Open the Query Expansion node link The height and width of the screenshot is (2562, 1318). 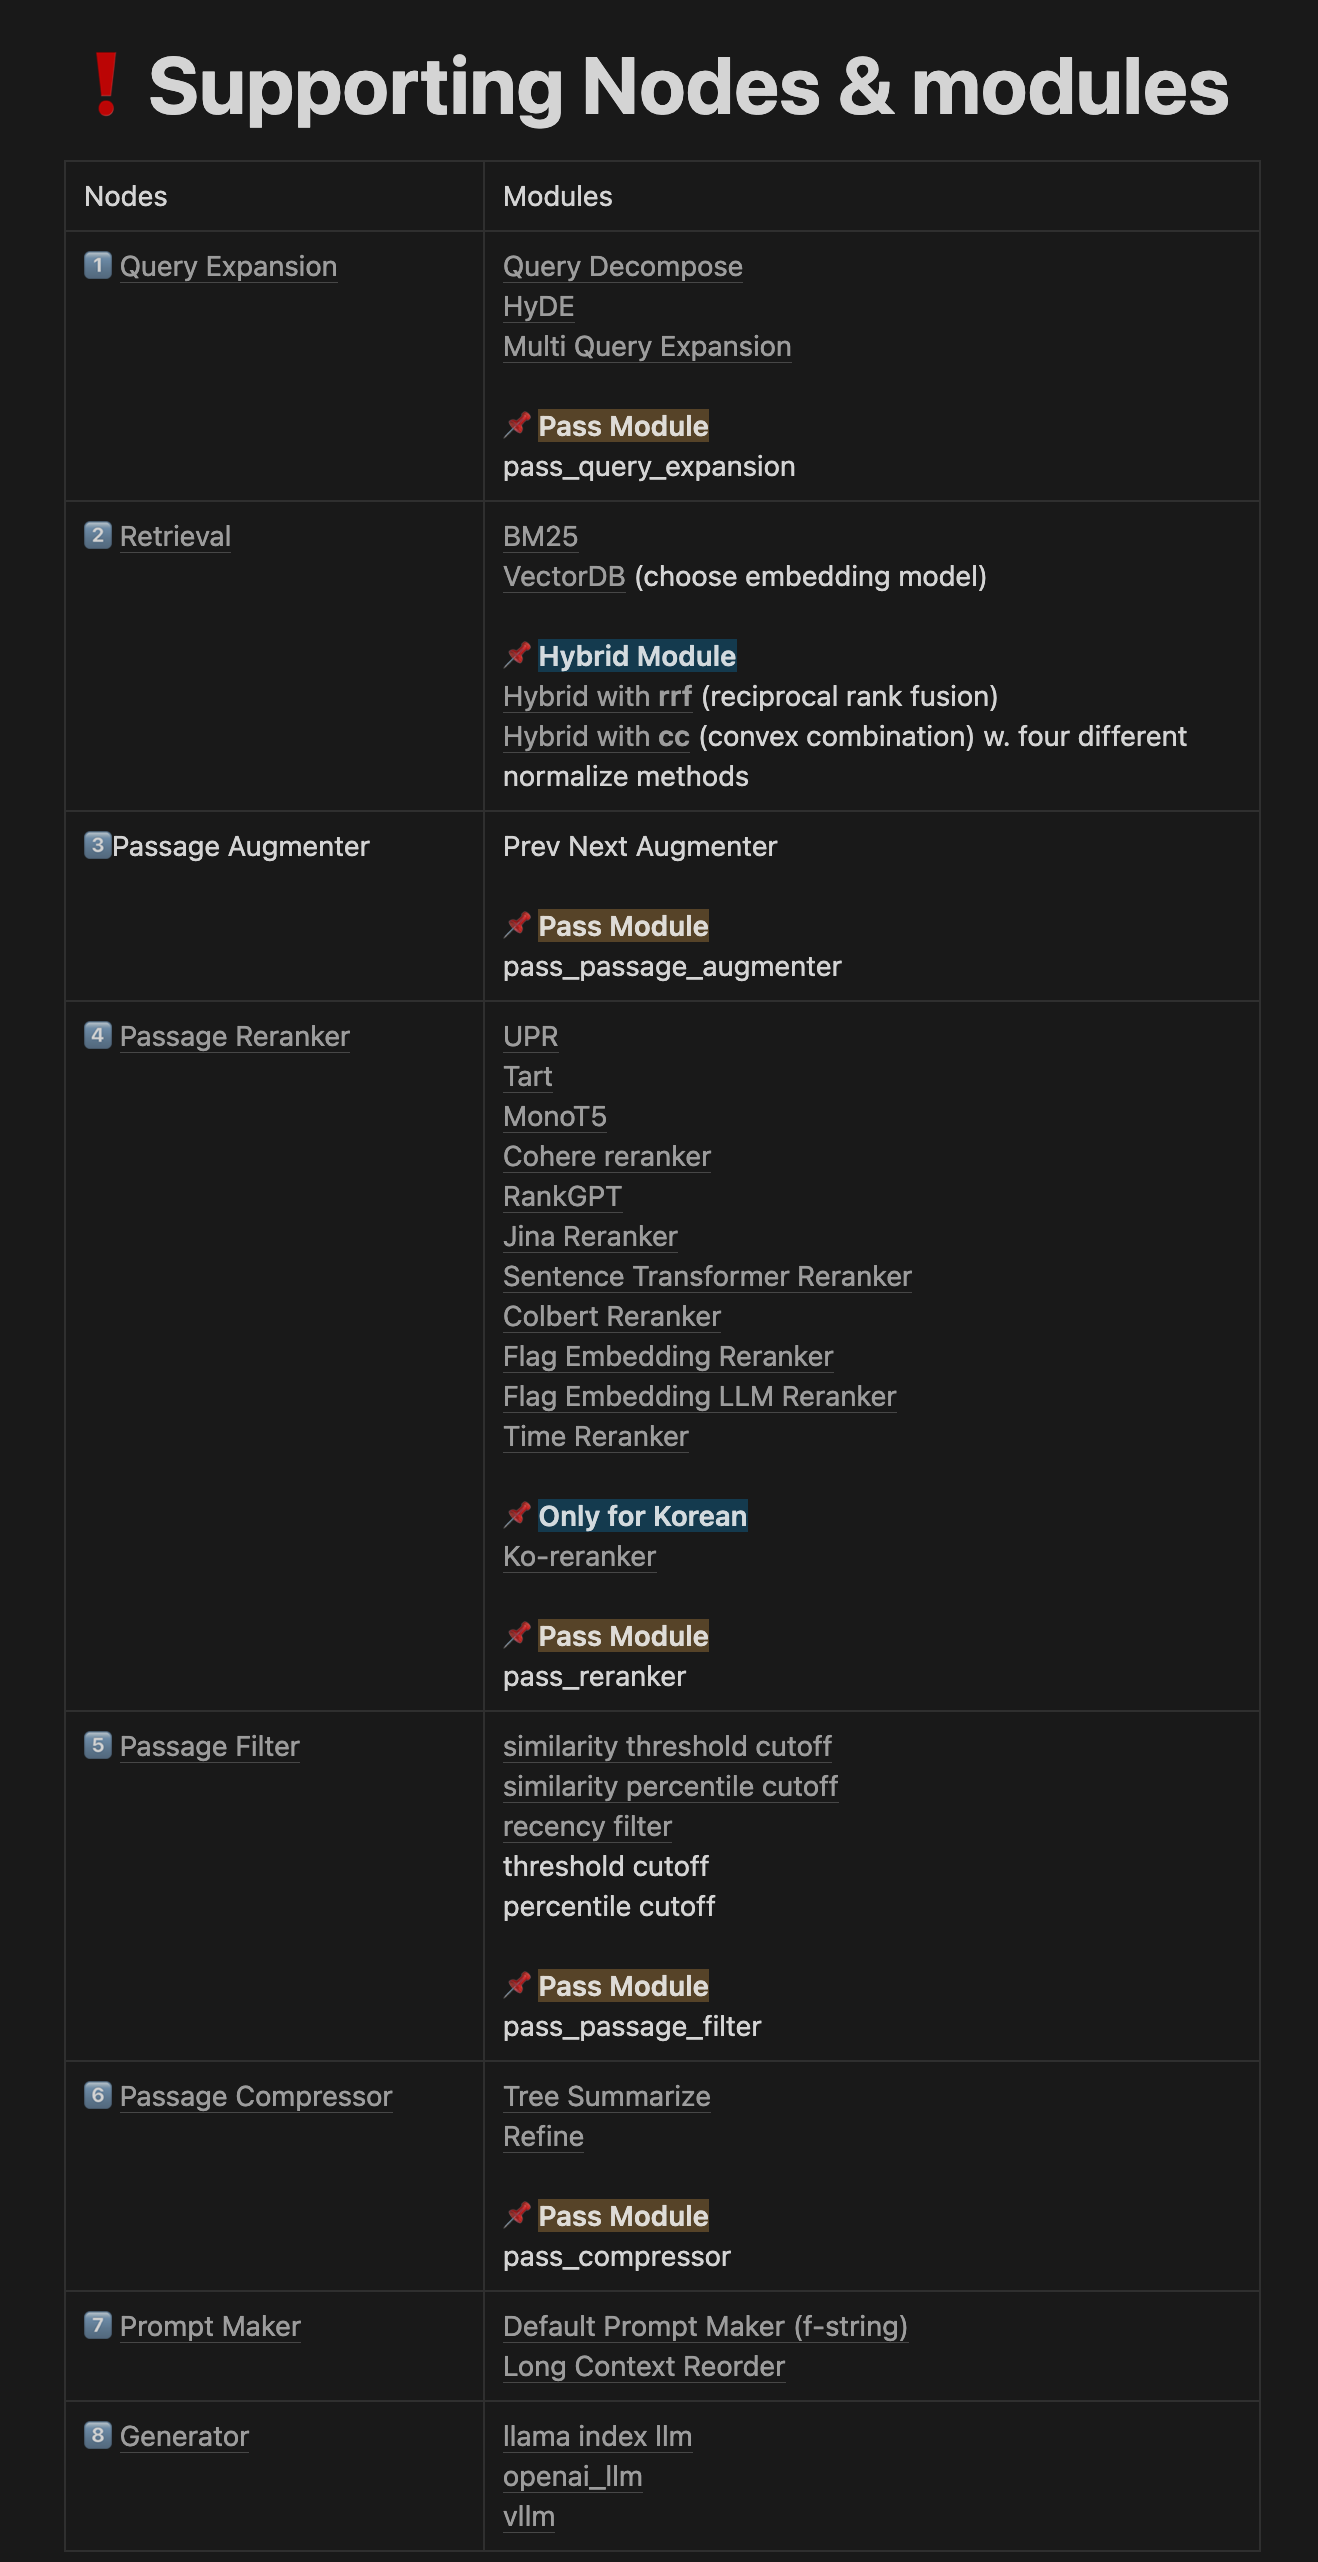click(228, 267)
